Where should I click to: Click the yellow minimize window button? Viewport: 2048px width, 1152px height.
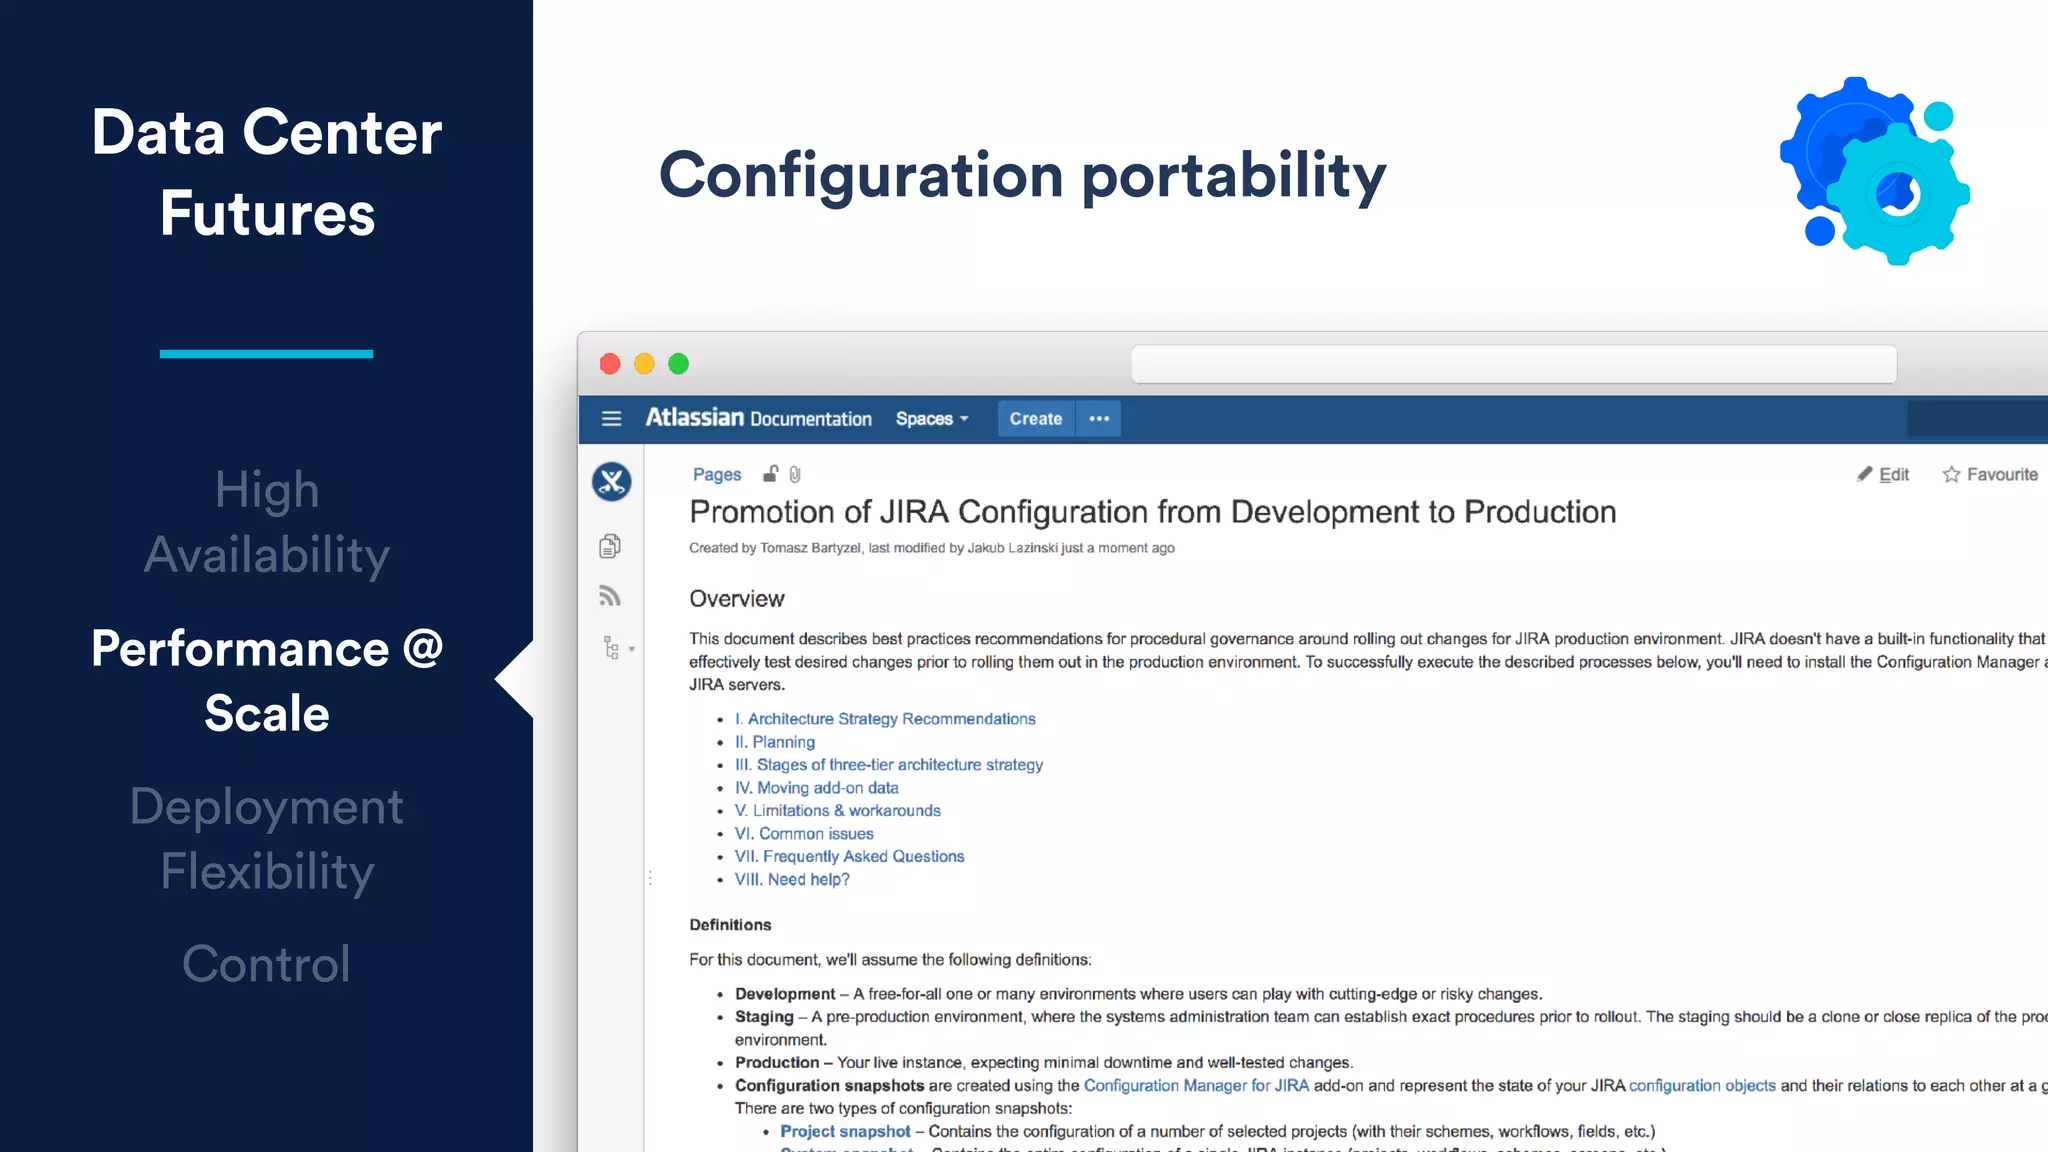(644, 364)
